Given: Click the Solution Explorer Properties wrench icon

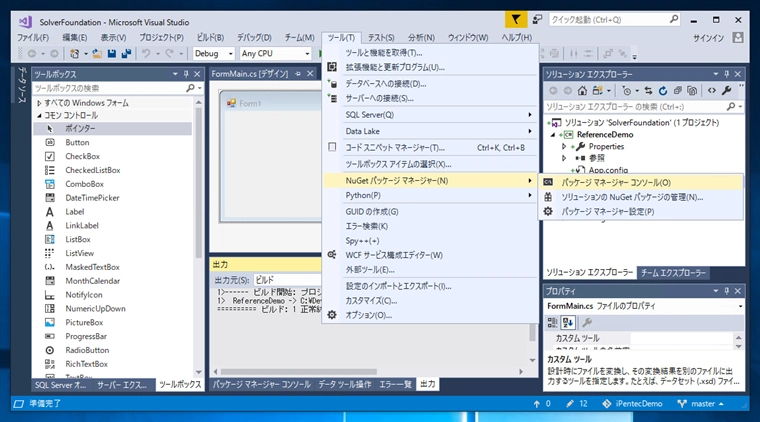Looking at the screenshot, I should click(726, 91).
